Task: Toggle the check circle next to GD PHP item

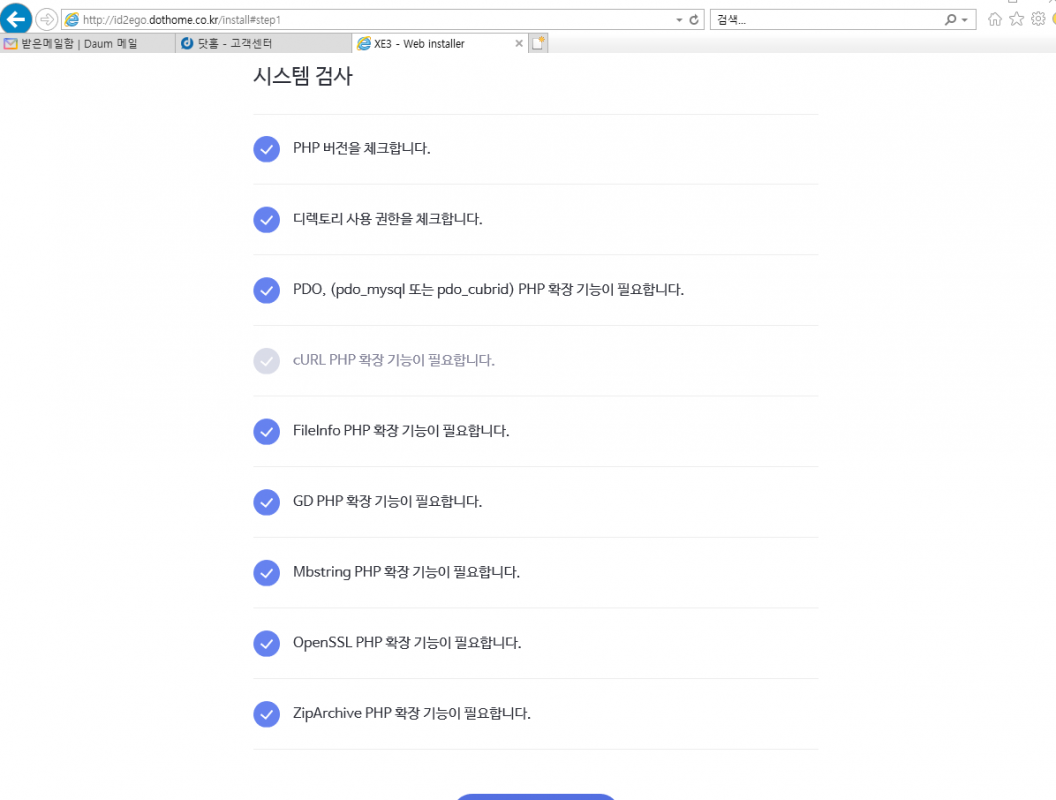Action: point(266,502)
